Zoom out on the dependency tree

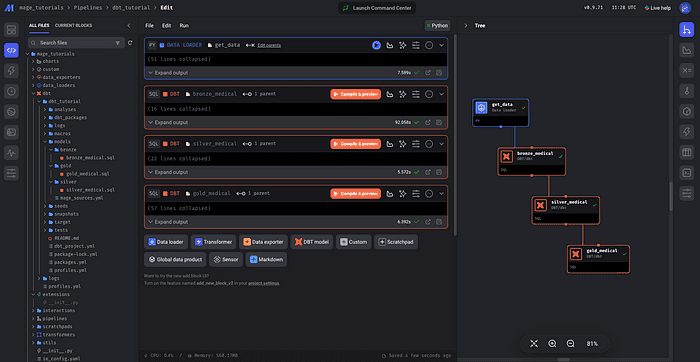[x=570, y=344]
